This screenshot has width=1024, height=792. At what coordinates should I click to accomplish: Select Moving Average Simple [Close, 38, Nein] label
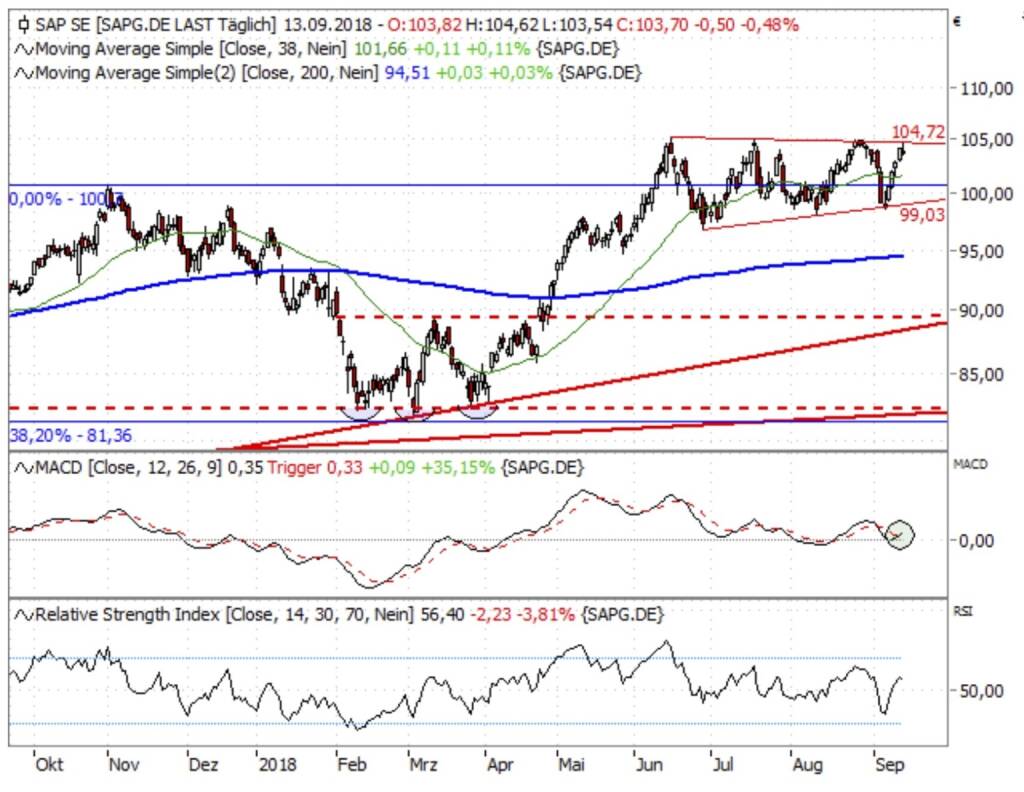191,50
